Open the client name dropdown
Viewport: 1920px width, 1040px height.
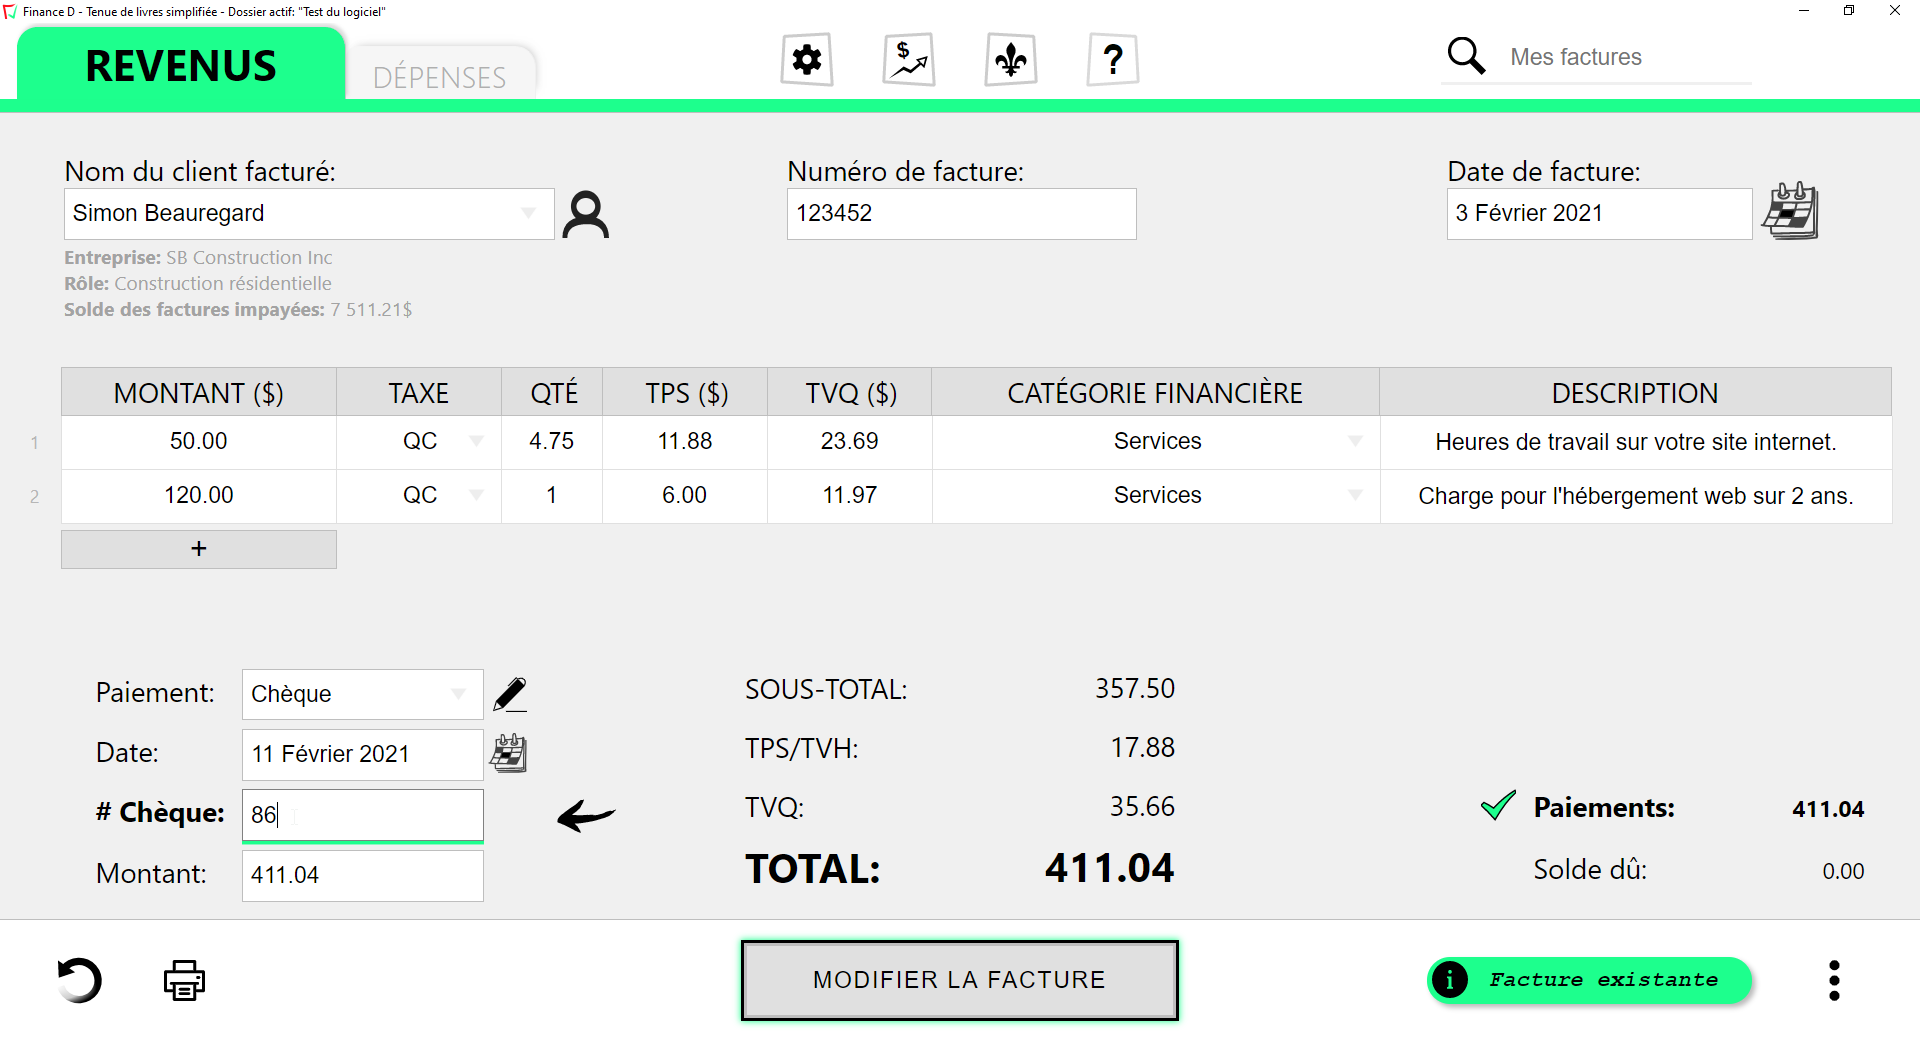[x=527, y=213]
